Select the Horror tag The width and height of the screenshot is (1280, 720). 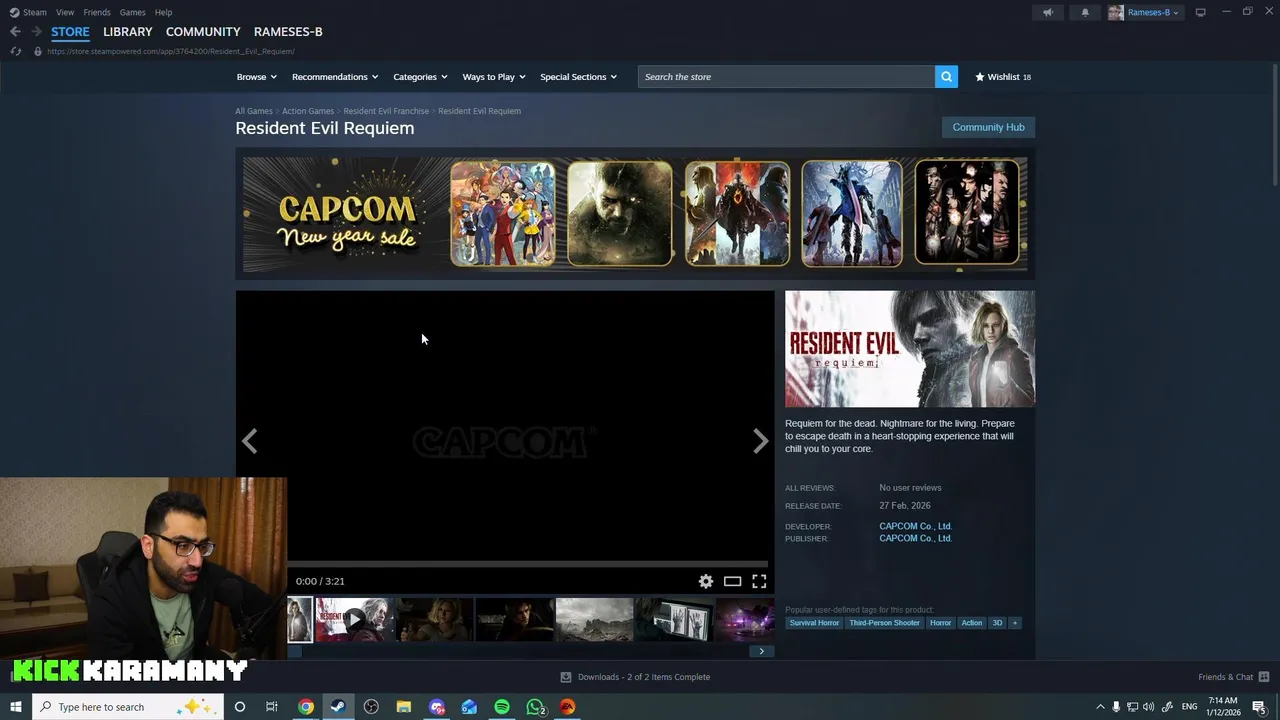point(940,623)
